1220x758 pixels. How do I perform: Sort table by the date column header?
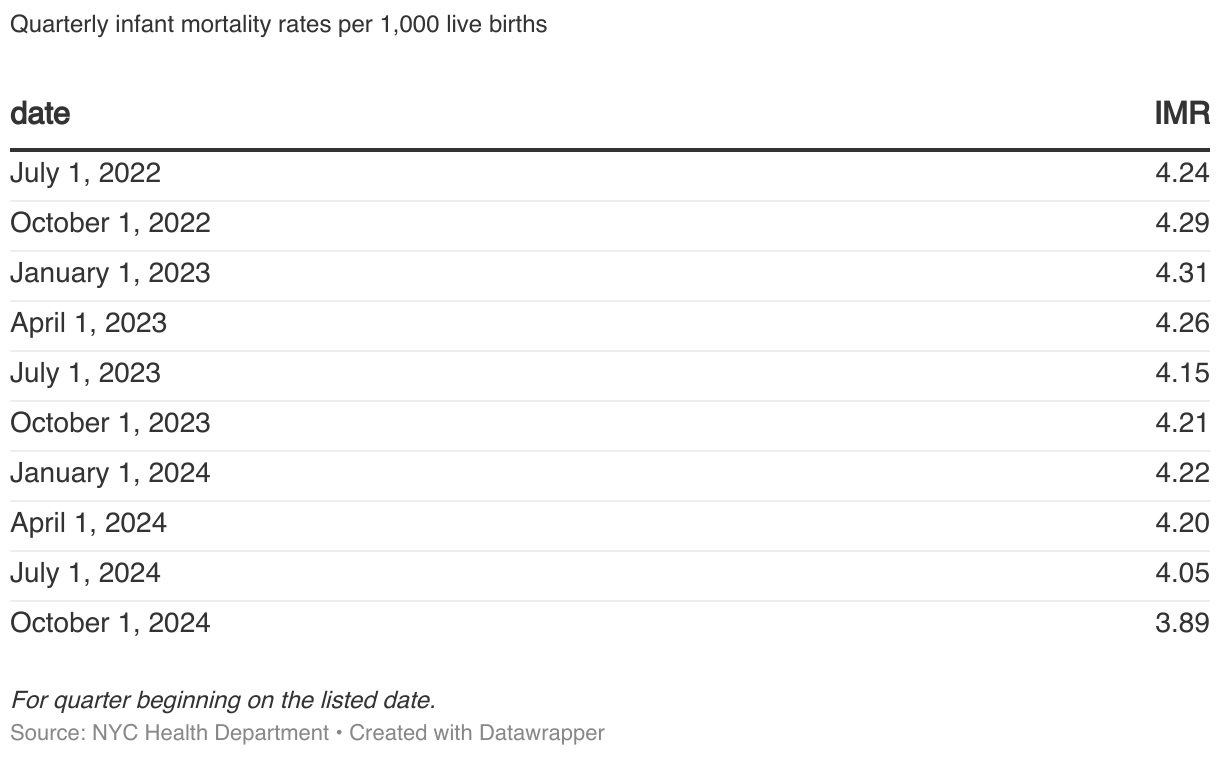pos(40,114)
